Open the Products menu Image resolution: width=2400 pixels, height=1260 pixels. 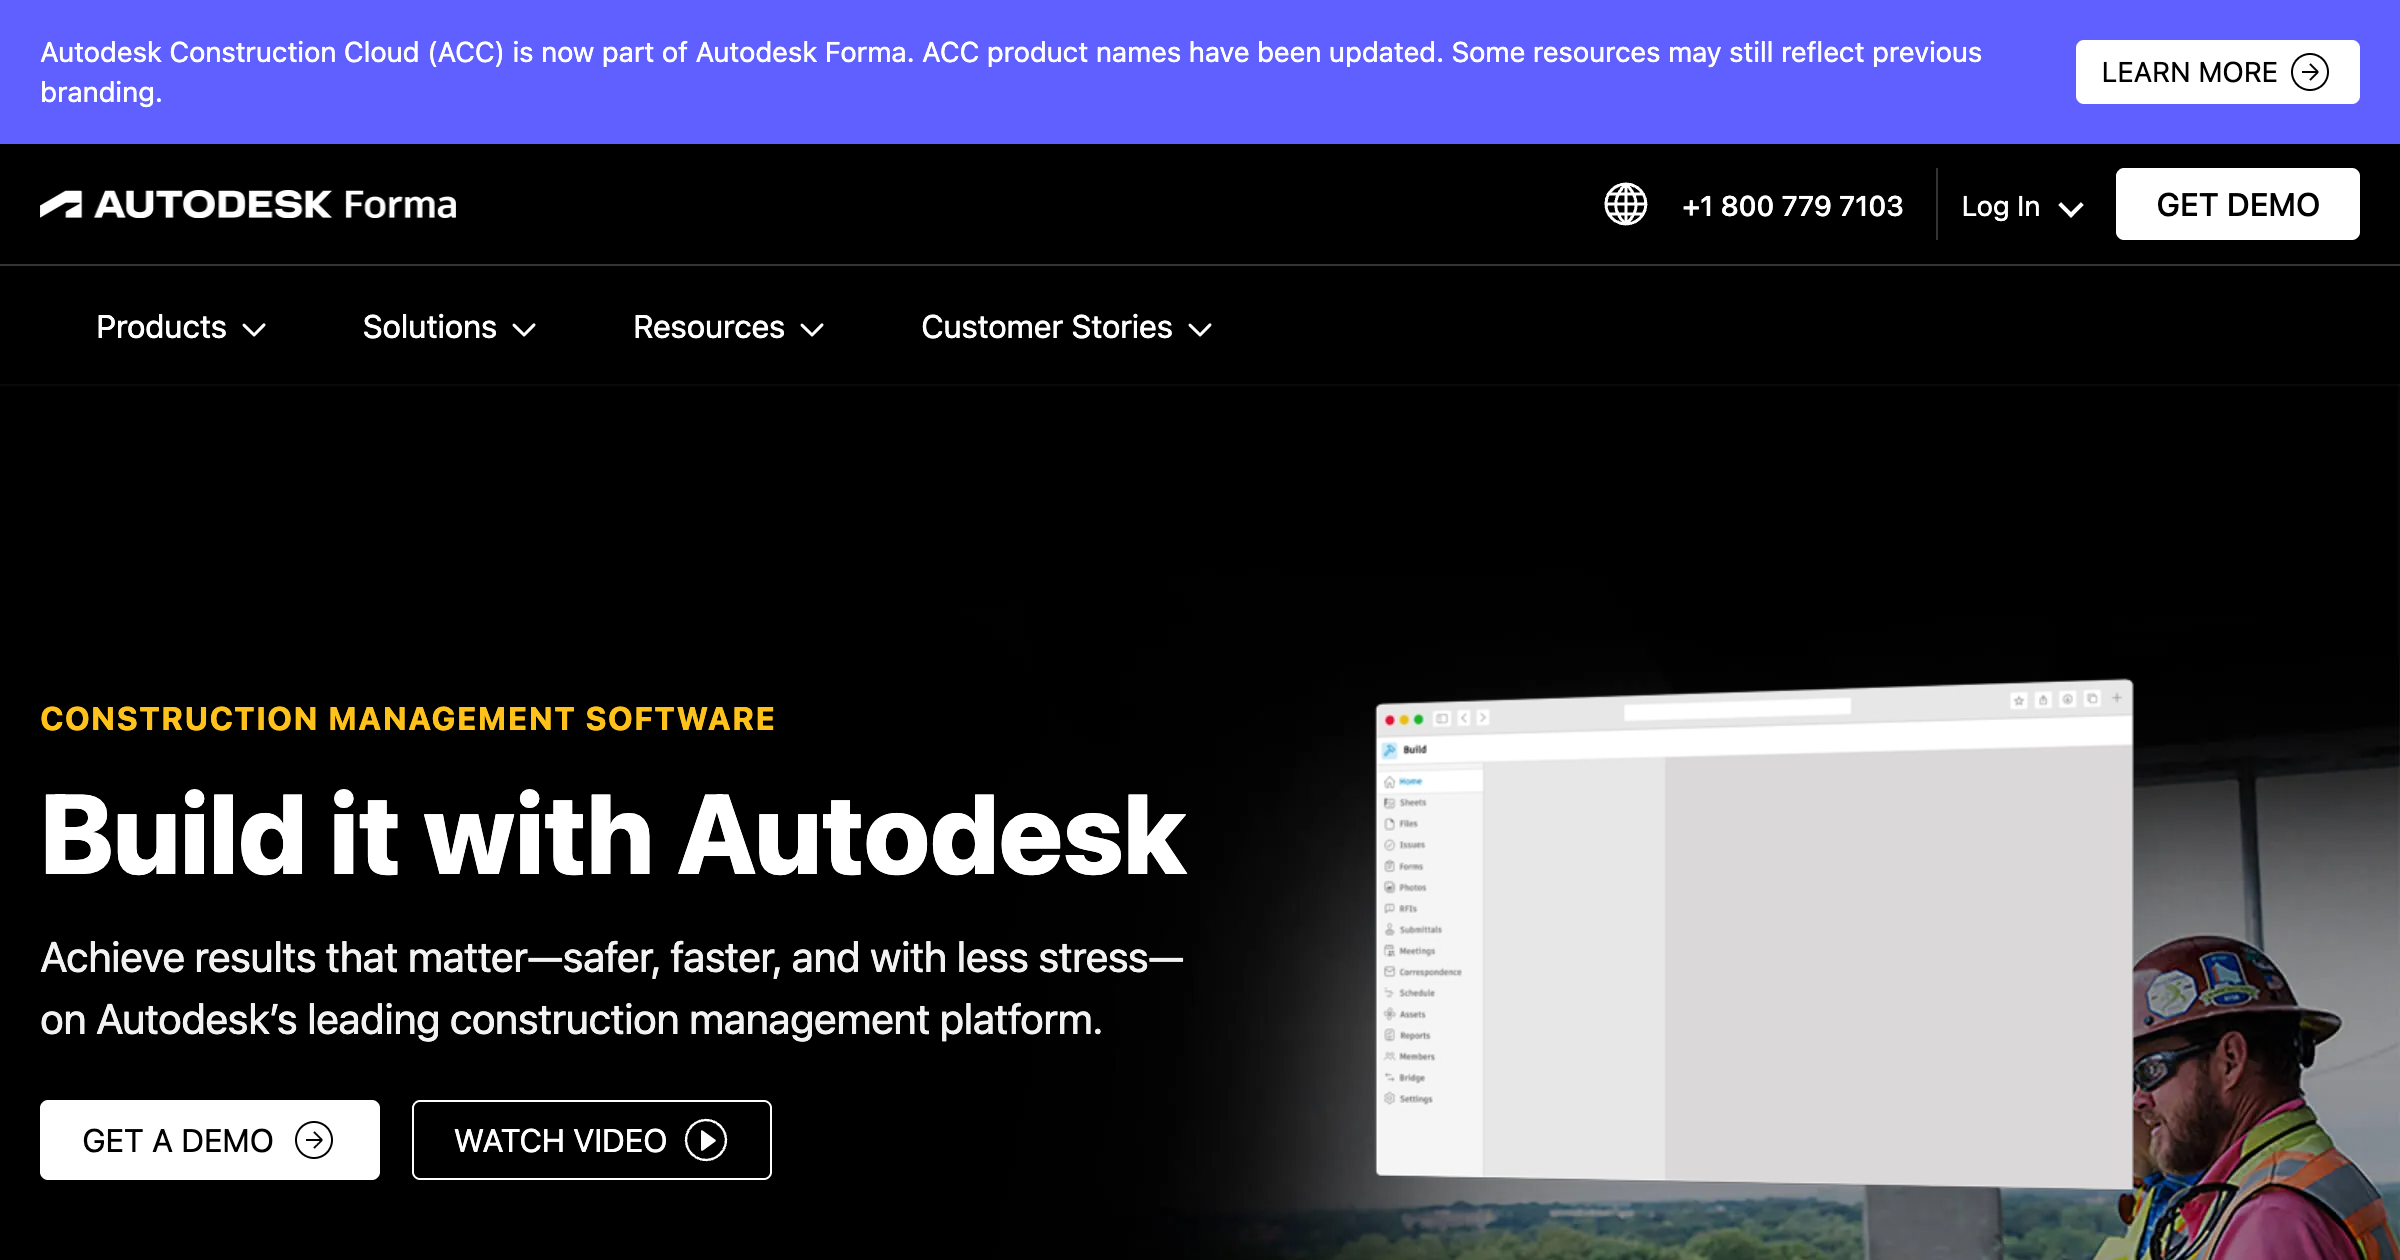click(181, 327)
